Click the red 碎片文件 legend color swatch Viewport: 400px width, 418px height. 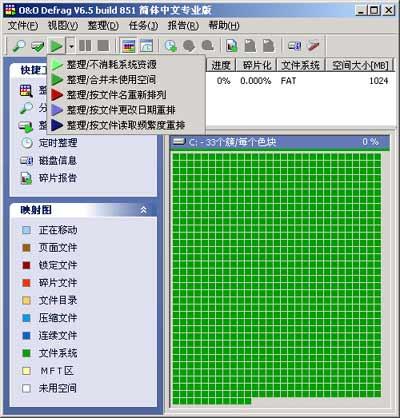point(26,283)
